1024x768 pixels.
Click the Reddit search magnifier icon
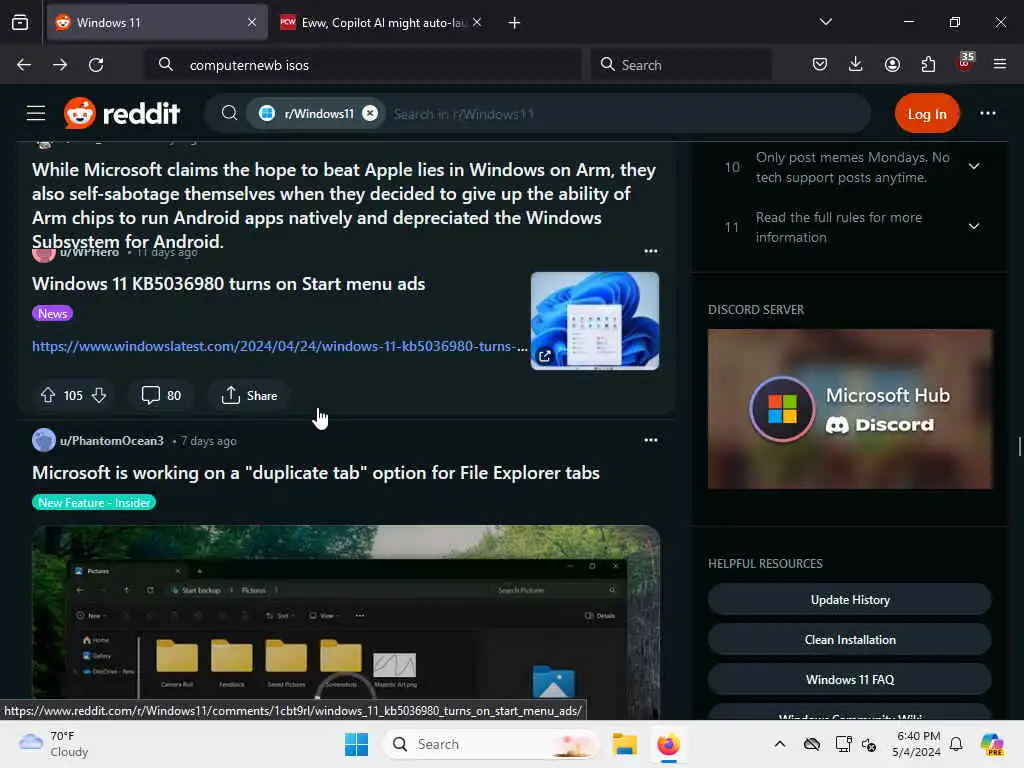[229, 114]
